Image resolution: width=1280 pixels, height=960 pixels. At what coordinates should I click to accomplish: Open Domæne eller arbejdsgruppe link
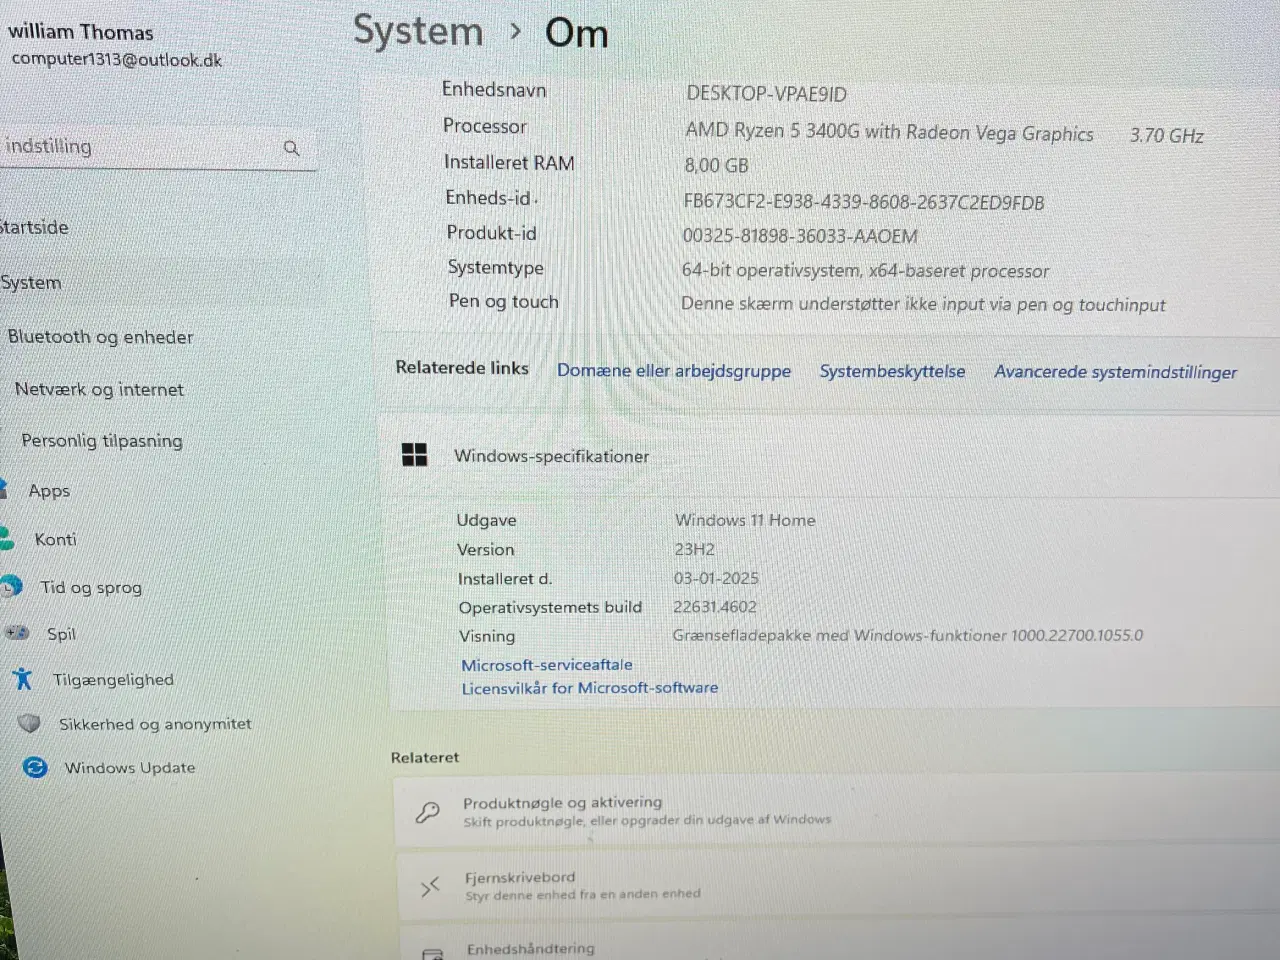coord(674,371)
